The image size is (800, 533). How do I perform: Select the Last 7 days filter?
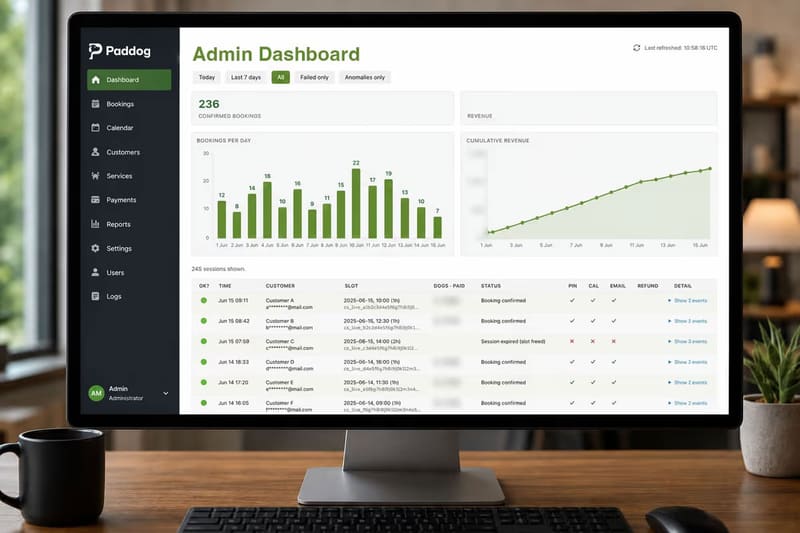pos(246,78)
